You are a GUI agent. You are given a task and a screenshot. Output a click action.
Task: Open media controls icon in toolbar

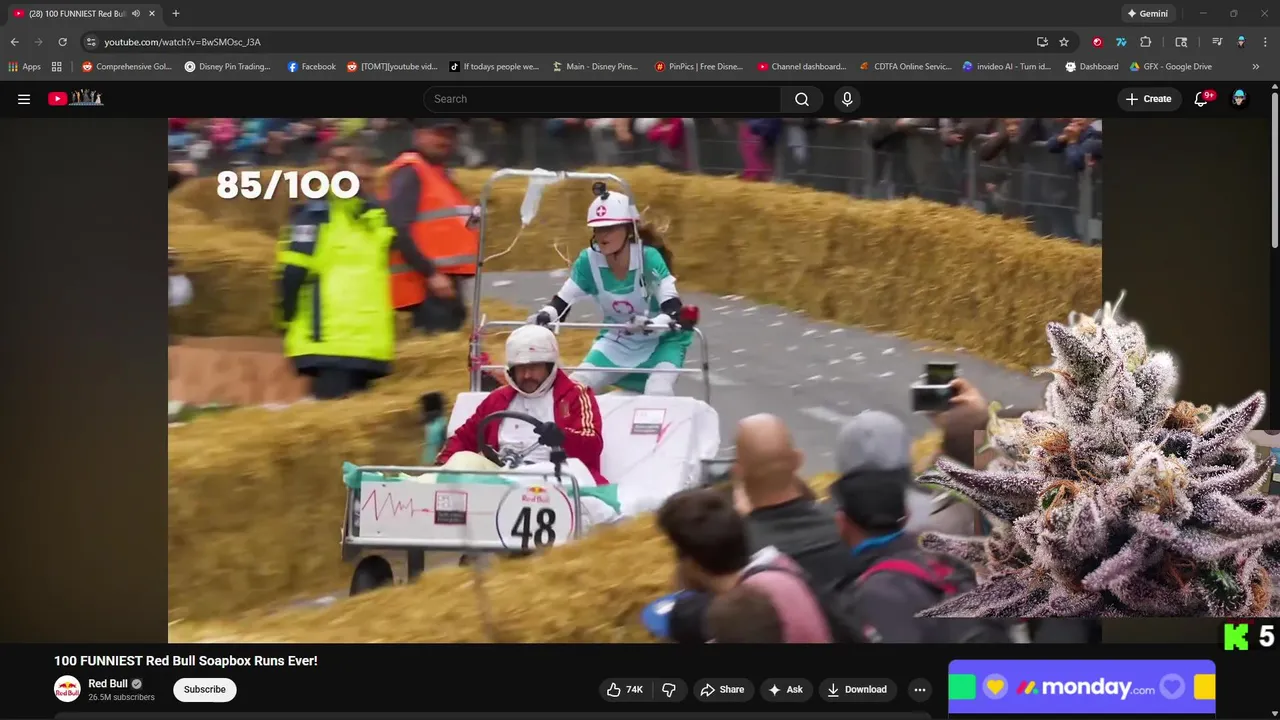click(x=1217, y=42)
